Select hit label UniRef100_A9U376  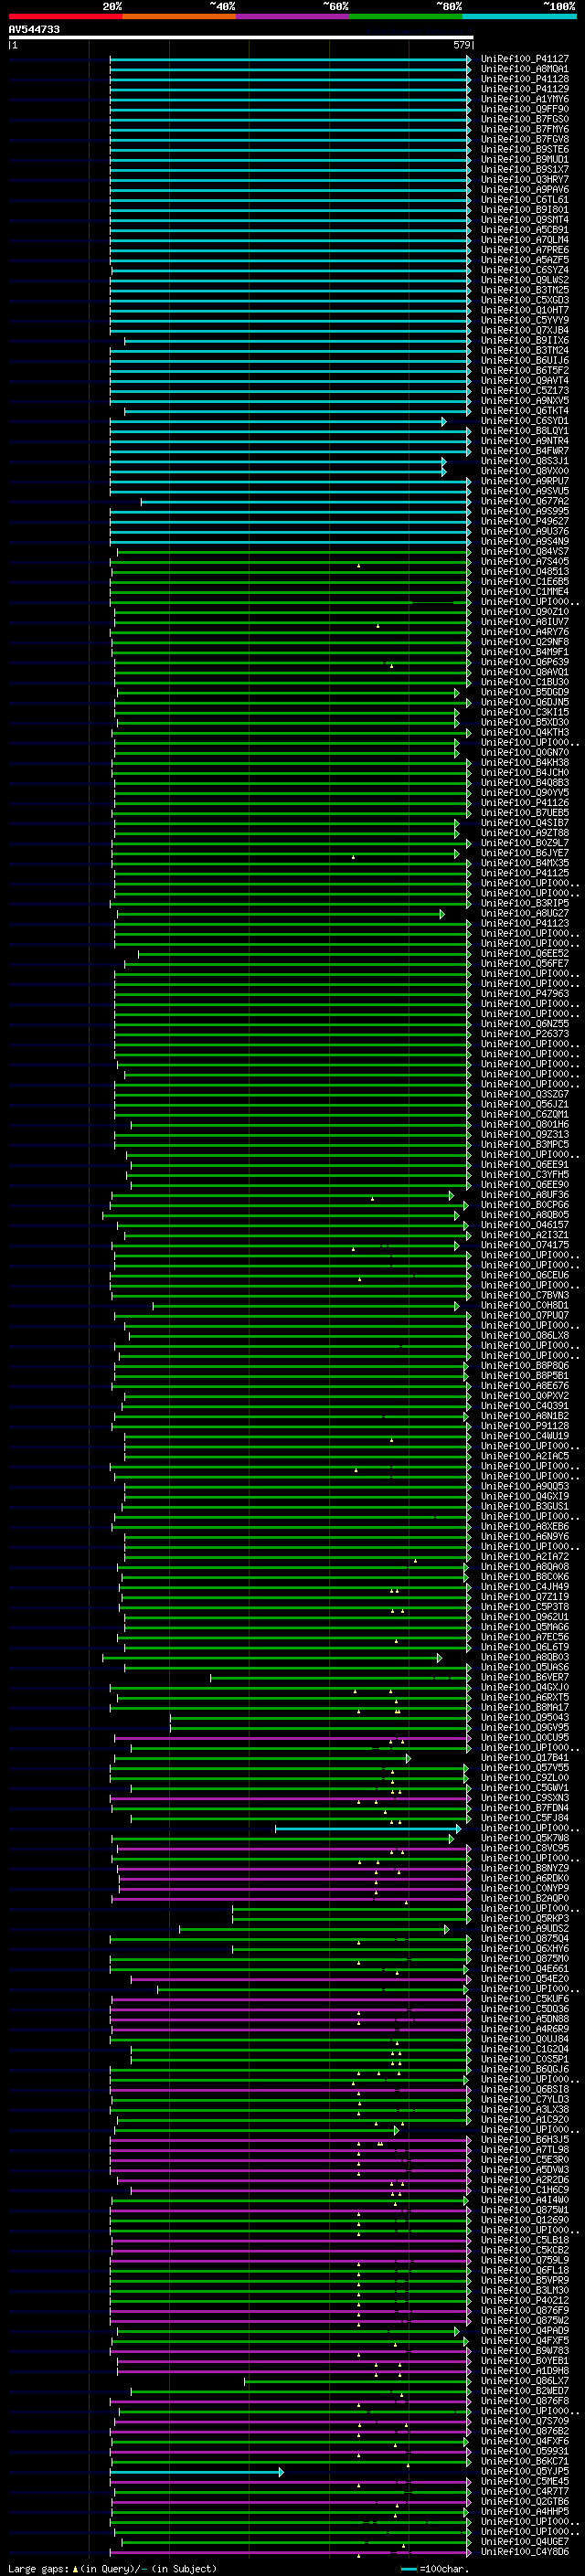(x=525, y=531)
